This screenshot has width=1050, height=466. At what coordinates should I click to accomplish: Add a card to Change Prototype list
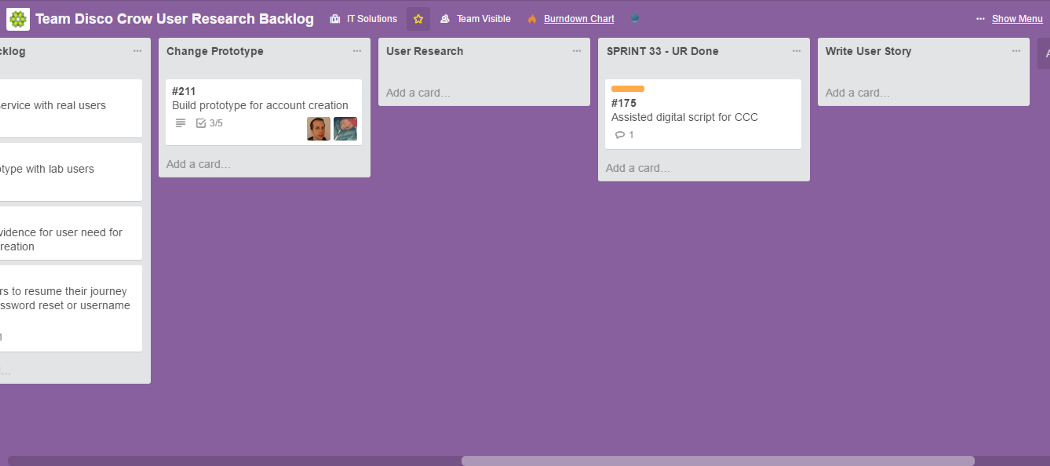(198, 164)
